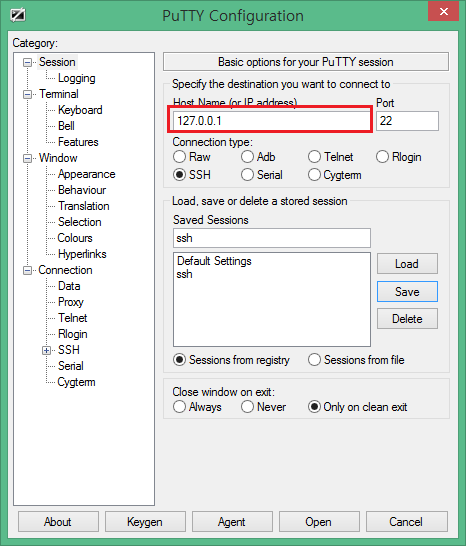Close the PuTTY Configuration window
This screenshot has height=546, width=466.
(x=443, y=11)
